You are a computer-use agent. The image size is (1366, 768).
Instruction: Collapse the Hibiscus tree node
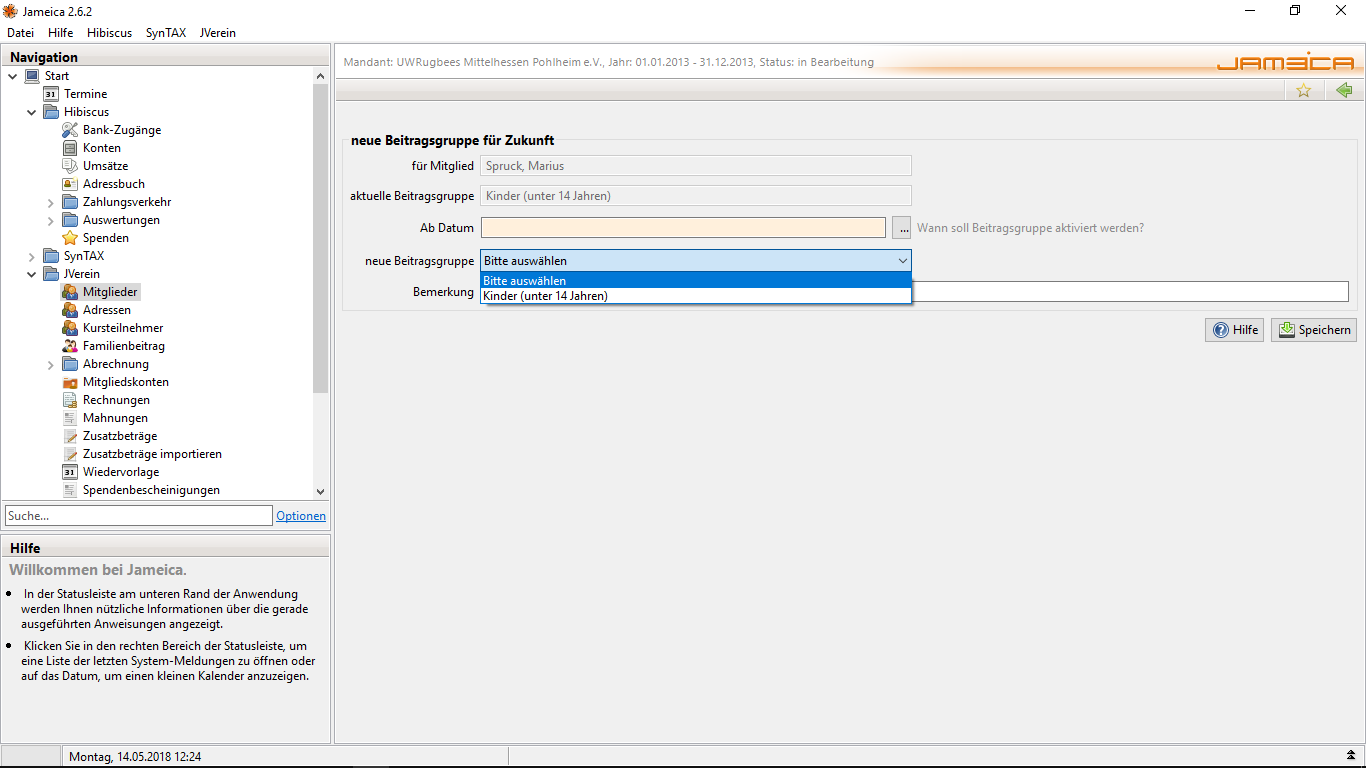[32, 112]
